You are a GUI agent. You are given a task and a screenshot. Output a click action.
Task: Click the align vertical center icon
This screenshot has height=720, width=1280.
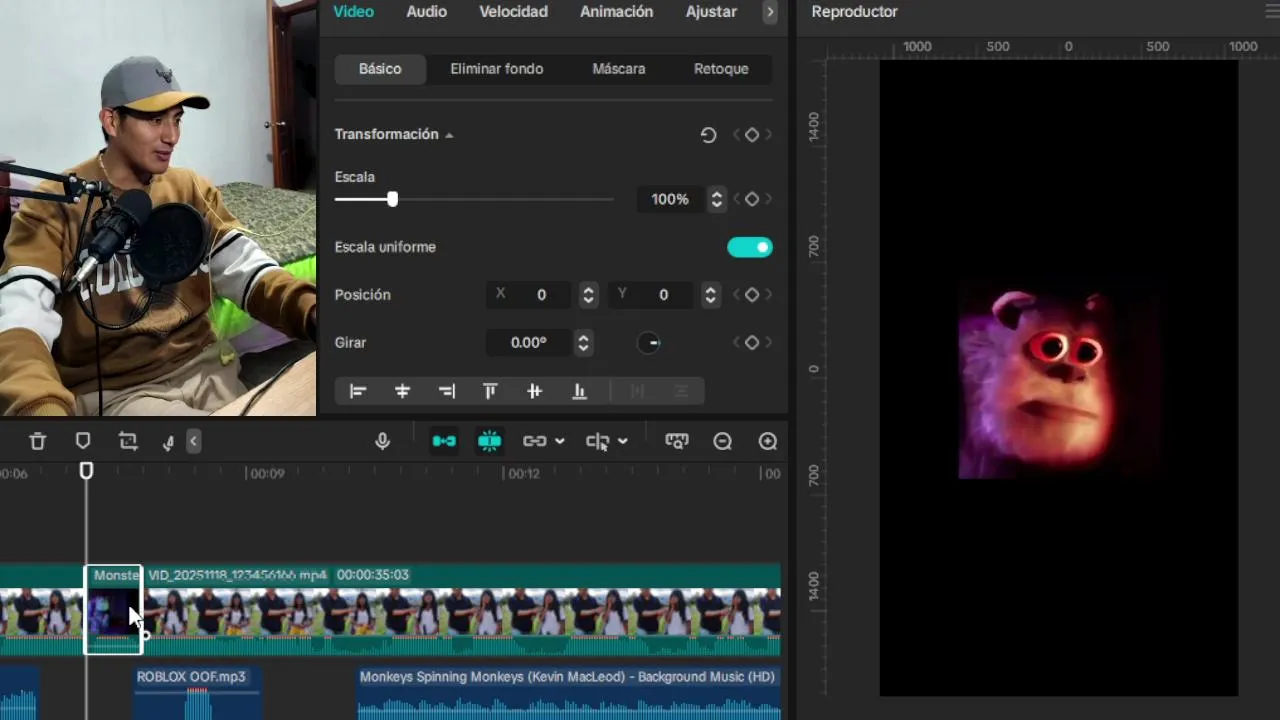click(534, 391)
